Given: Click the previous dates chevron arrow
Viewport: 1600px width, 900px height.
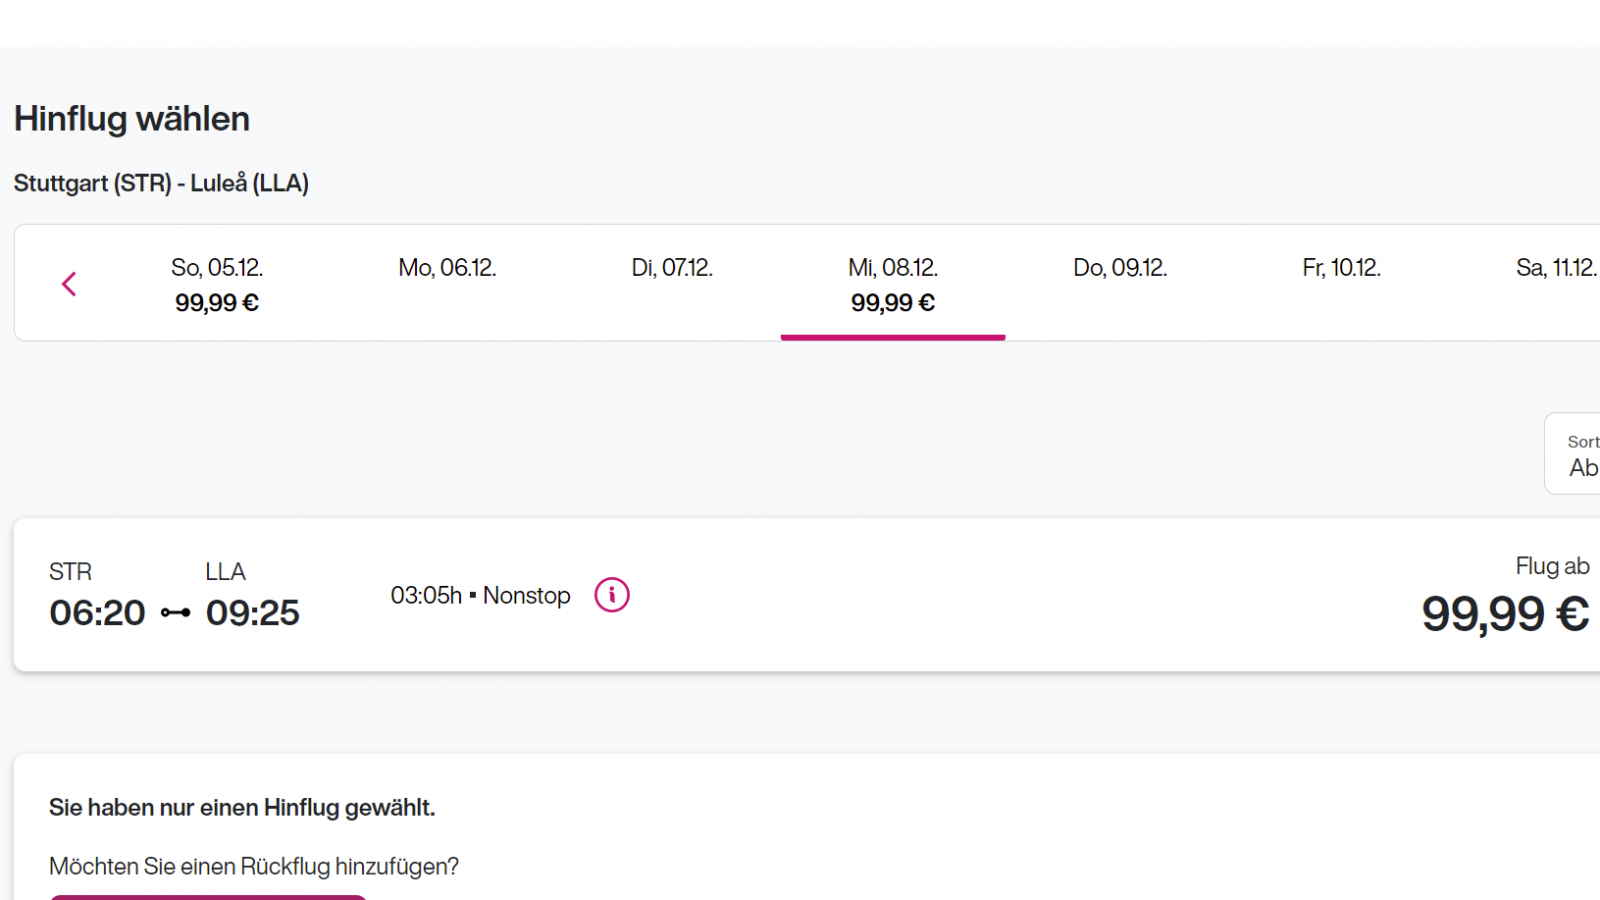Looking at the screenshot, I should click(x=69, y=284).
